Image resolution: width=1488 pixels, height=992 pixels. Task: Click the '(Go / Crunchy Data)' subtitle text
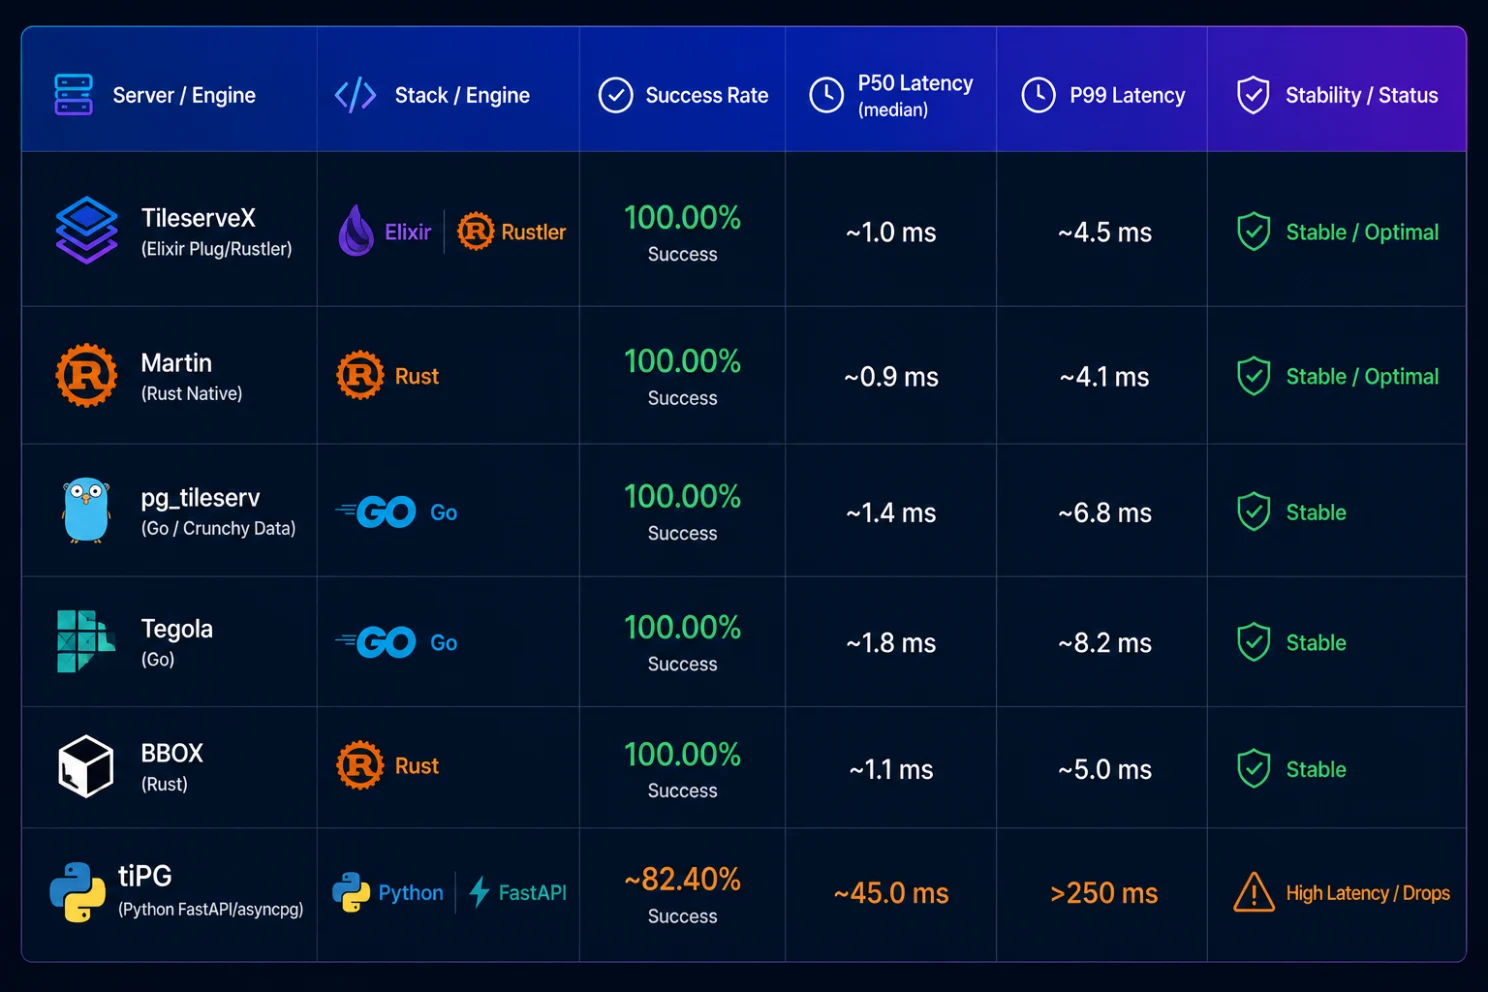click(218, 528)
